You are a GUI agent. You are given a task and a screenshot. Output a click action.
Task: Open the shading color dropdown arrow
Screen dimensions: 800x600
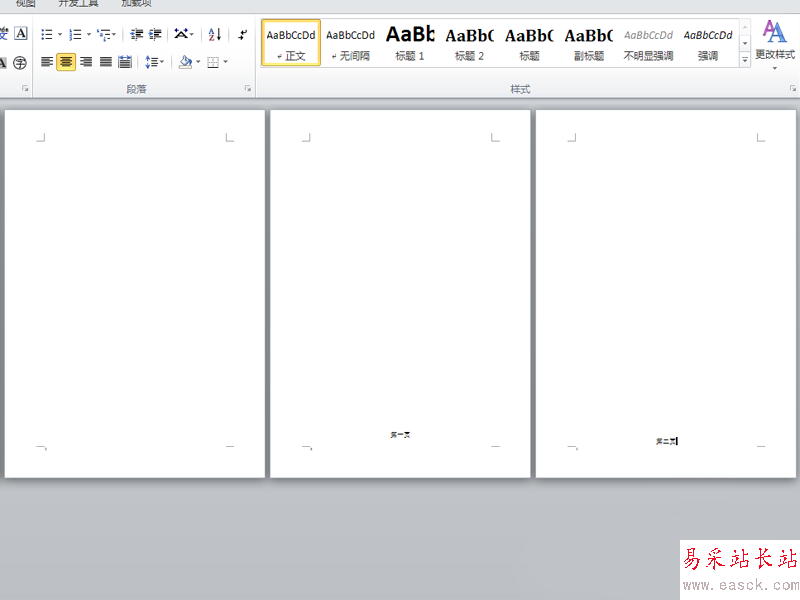(198, 62)
